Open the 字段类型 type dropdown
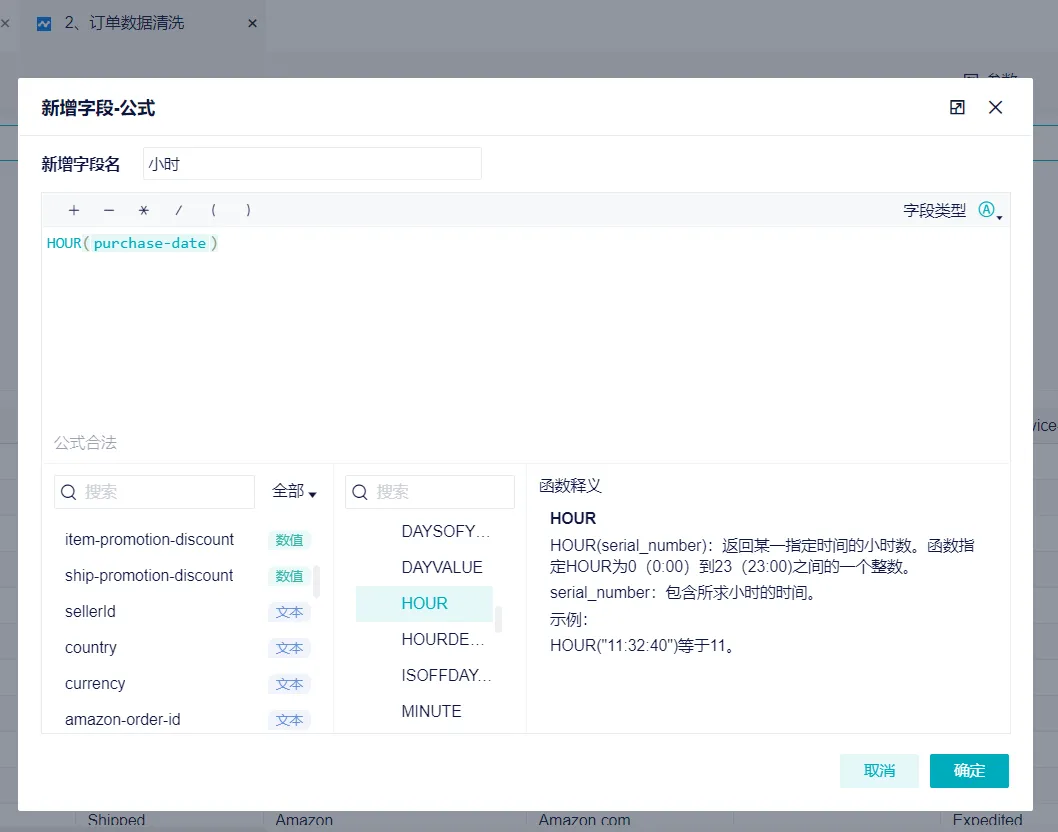The image size is (1058, 832). (989, 210)
